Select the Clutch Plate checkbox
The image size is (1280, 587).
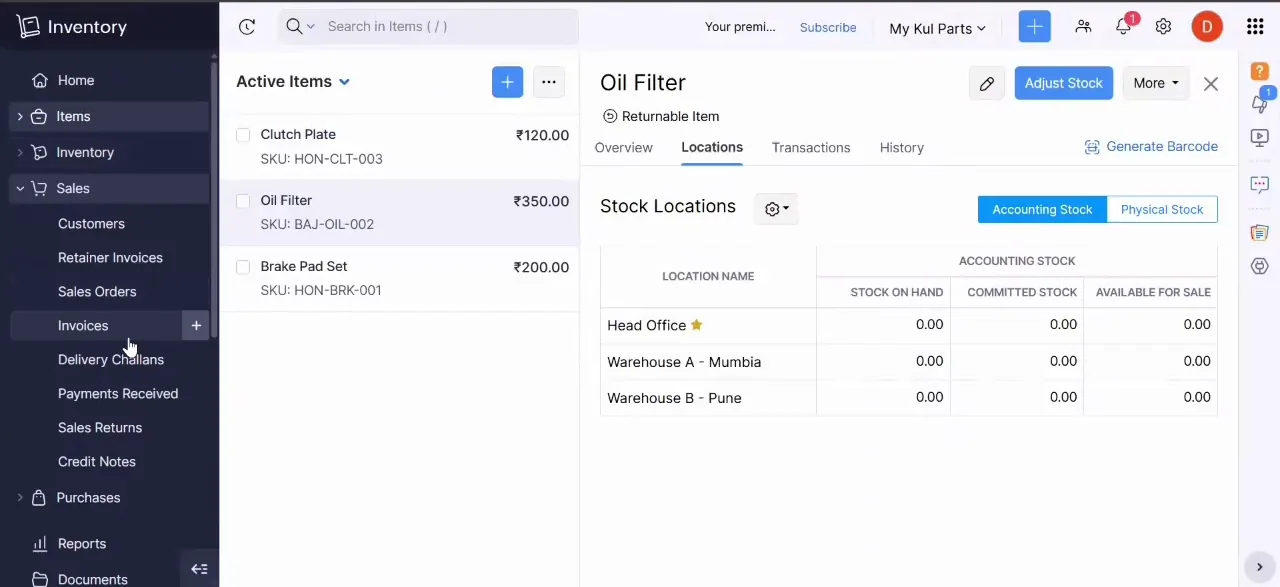(x=243, y=135)
